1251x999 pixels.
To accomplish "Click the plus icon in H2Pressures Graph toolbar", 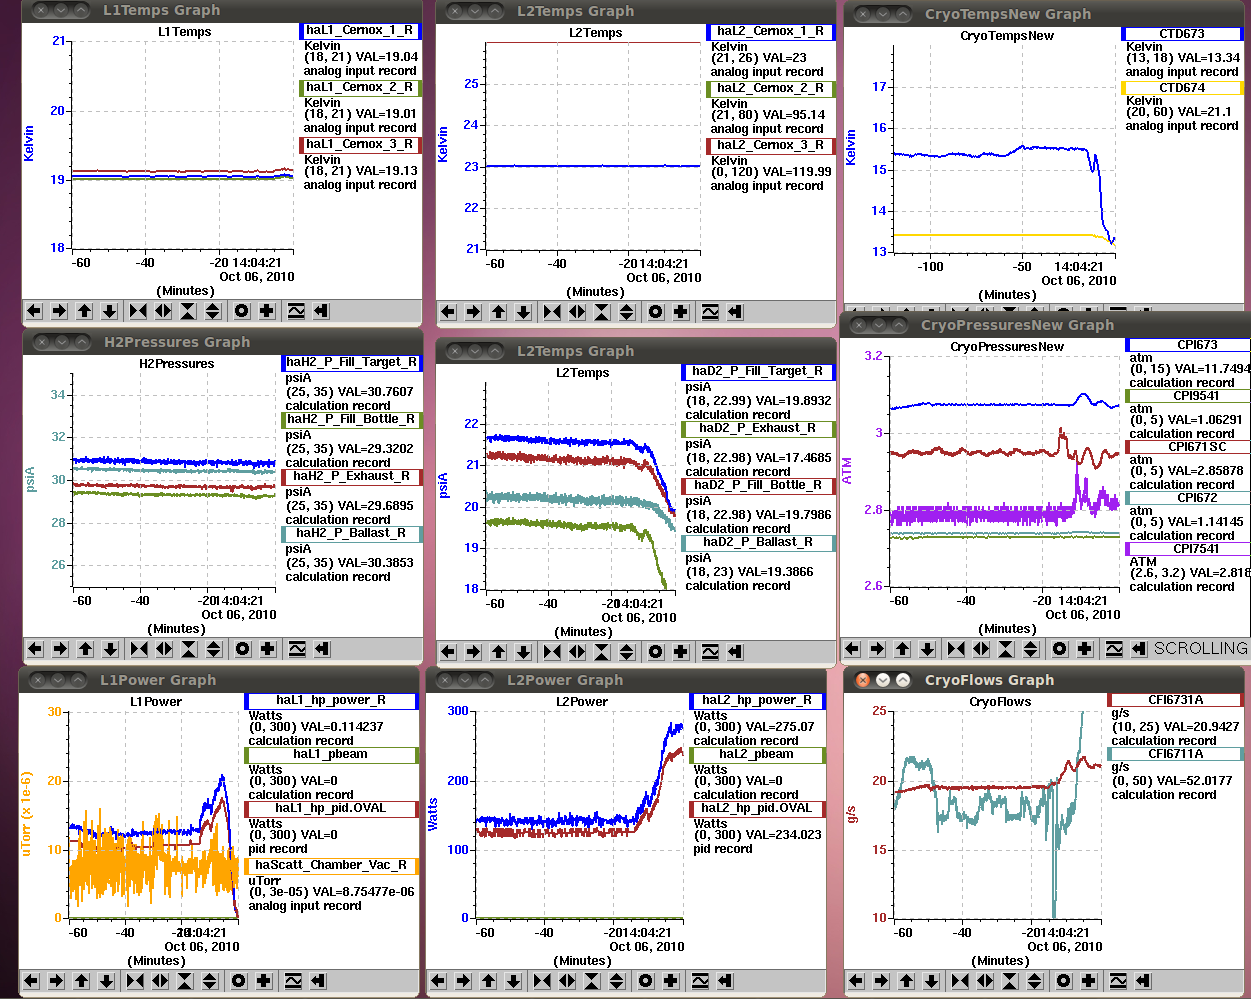I will click(267, 649).
